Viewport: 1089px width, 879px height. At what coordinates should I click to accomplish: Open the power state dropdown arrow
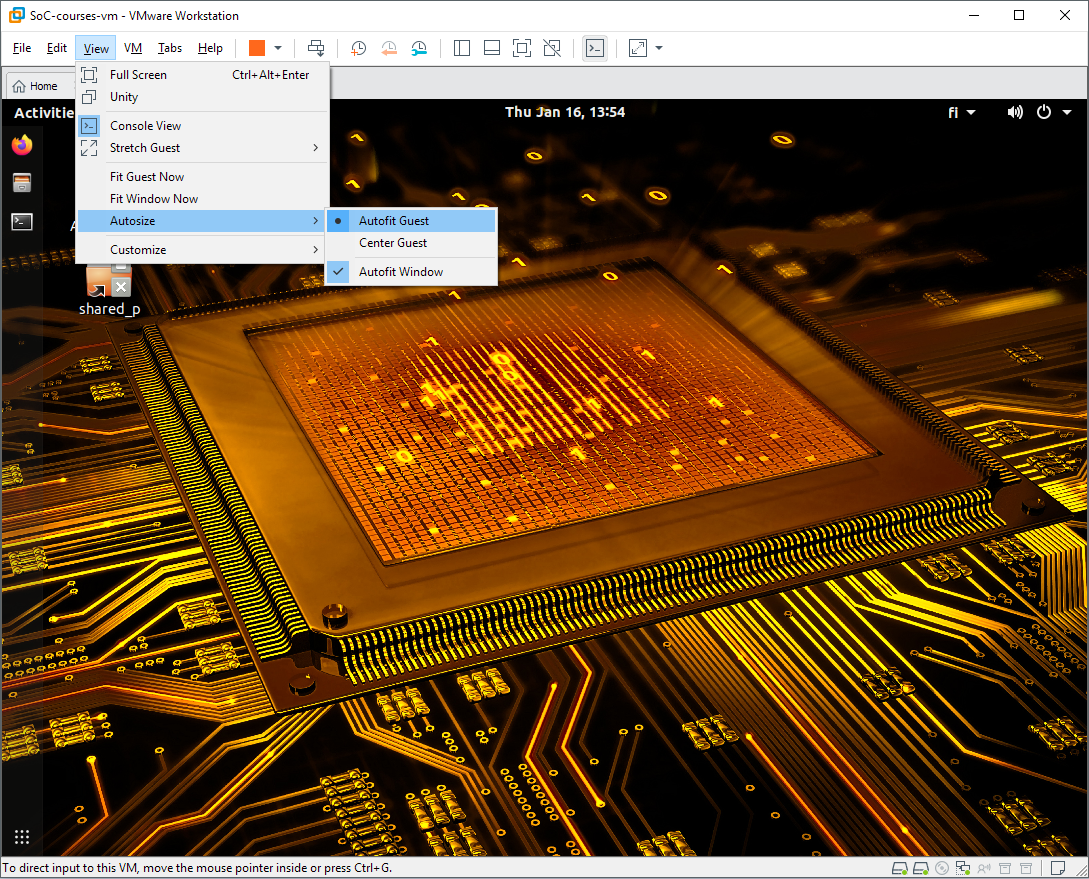click(x=278, y=48)
